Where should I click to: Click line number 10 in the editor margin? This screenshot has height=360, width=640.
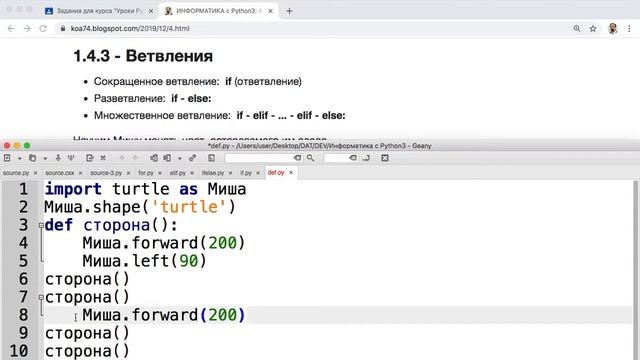[x=19, y=351]
